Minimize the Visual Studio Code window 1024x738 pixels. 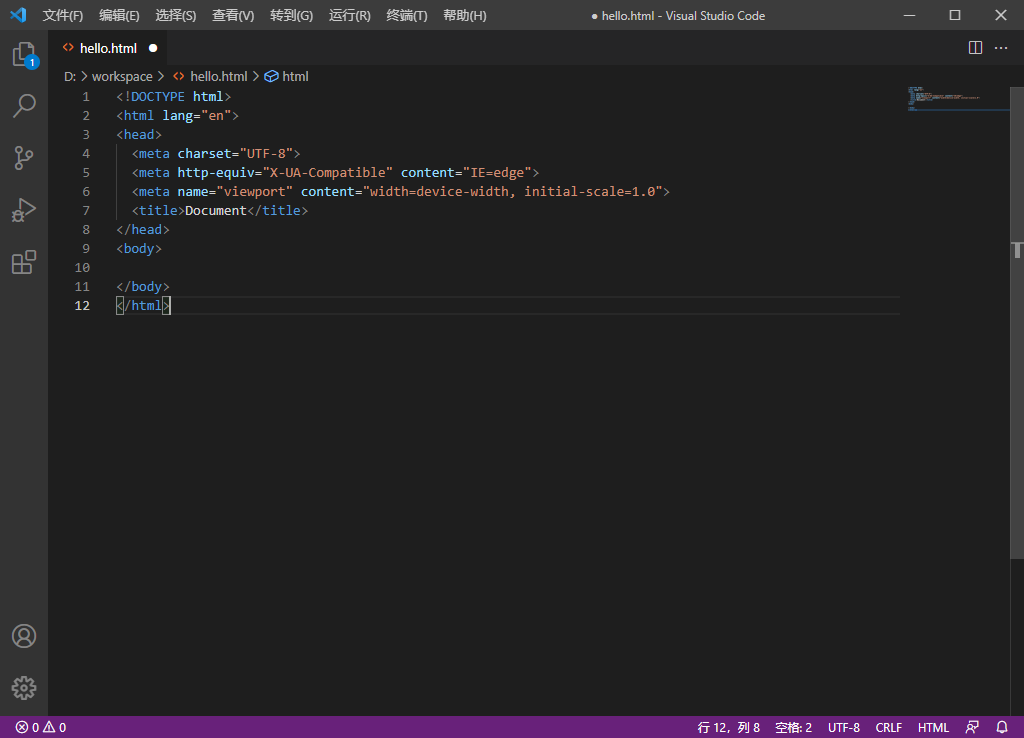pos(909,15)
